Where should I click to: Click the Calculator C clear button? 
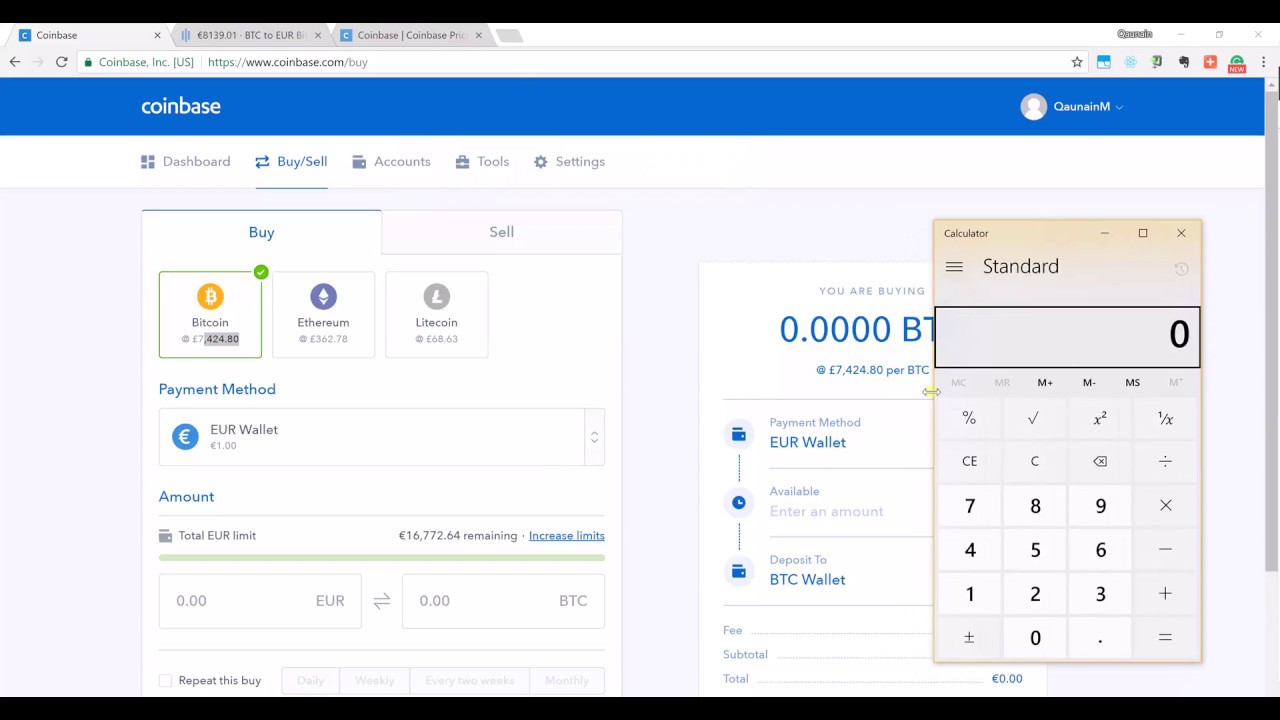tap(1034, 461)
